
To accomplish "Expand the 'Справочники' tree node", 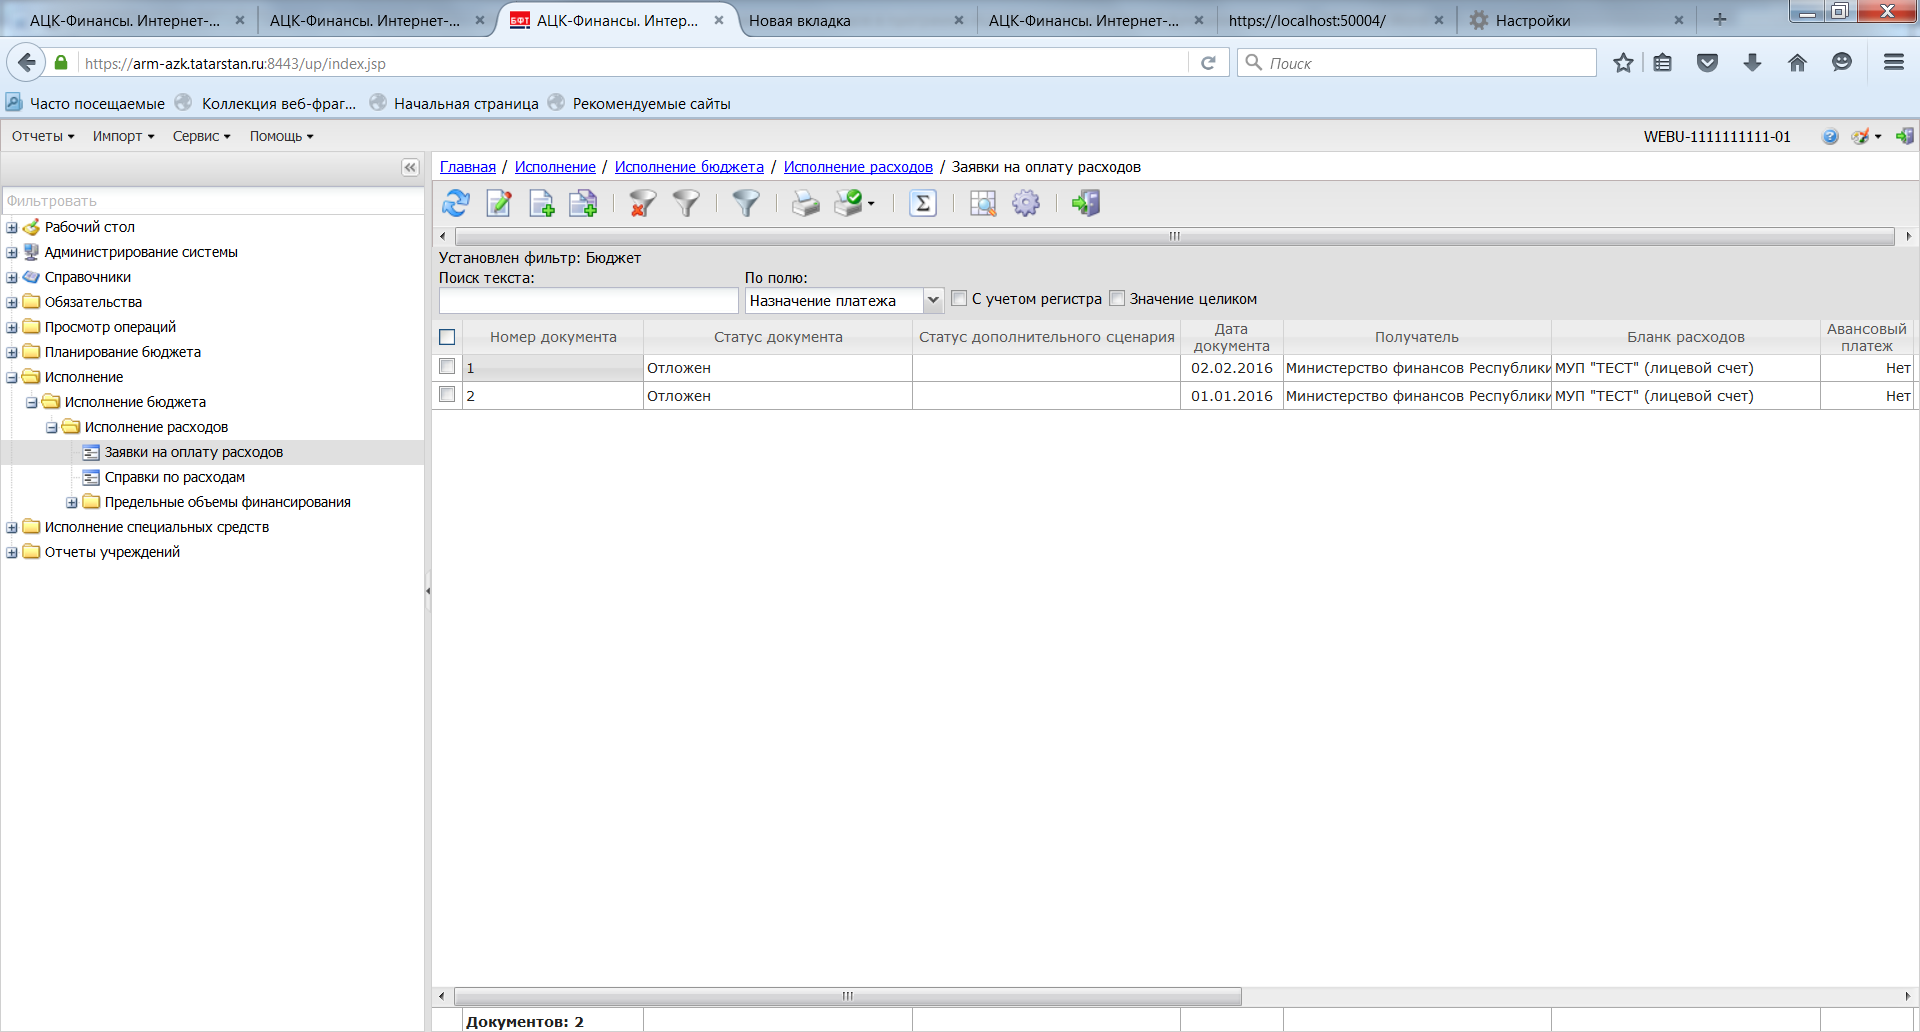I will pyautogui.click(x=12, y=277).
